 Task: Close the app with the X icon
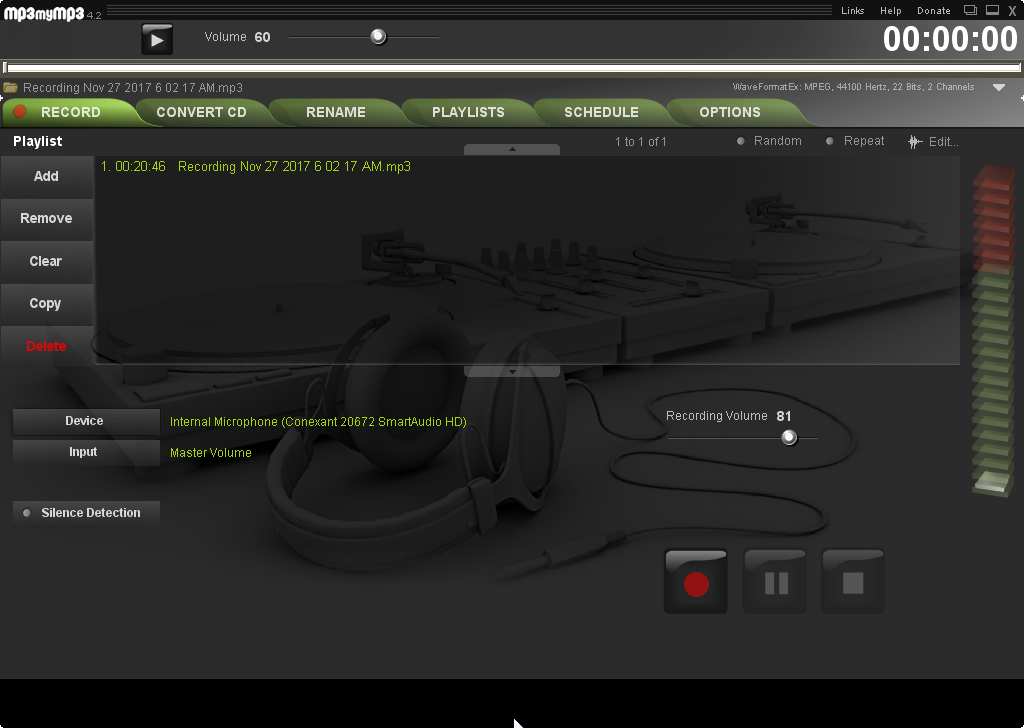1013,11
